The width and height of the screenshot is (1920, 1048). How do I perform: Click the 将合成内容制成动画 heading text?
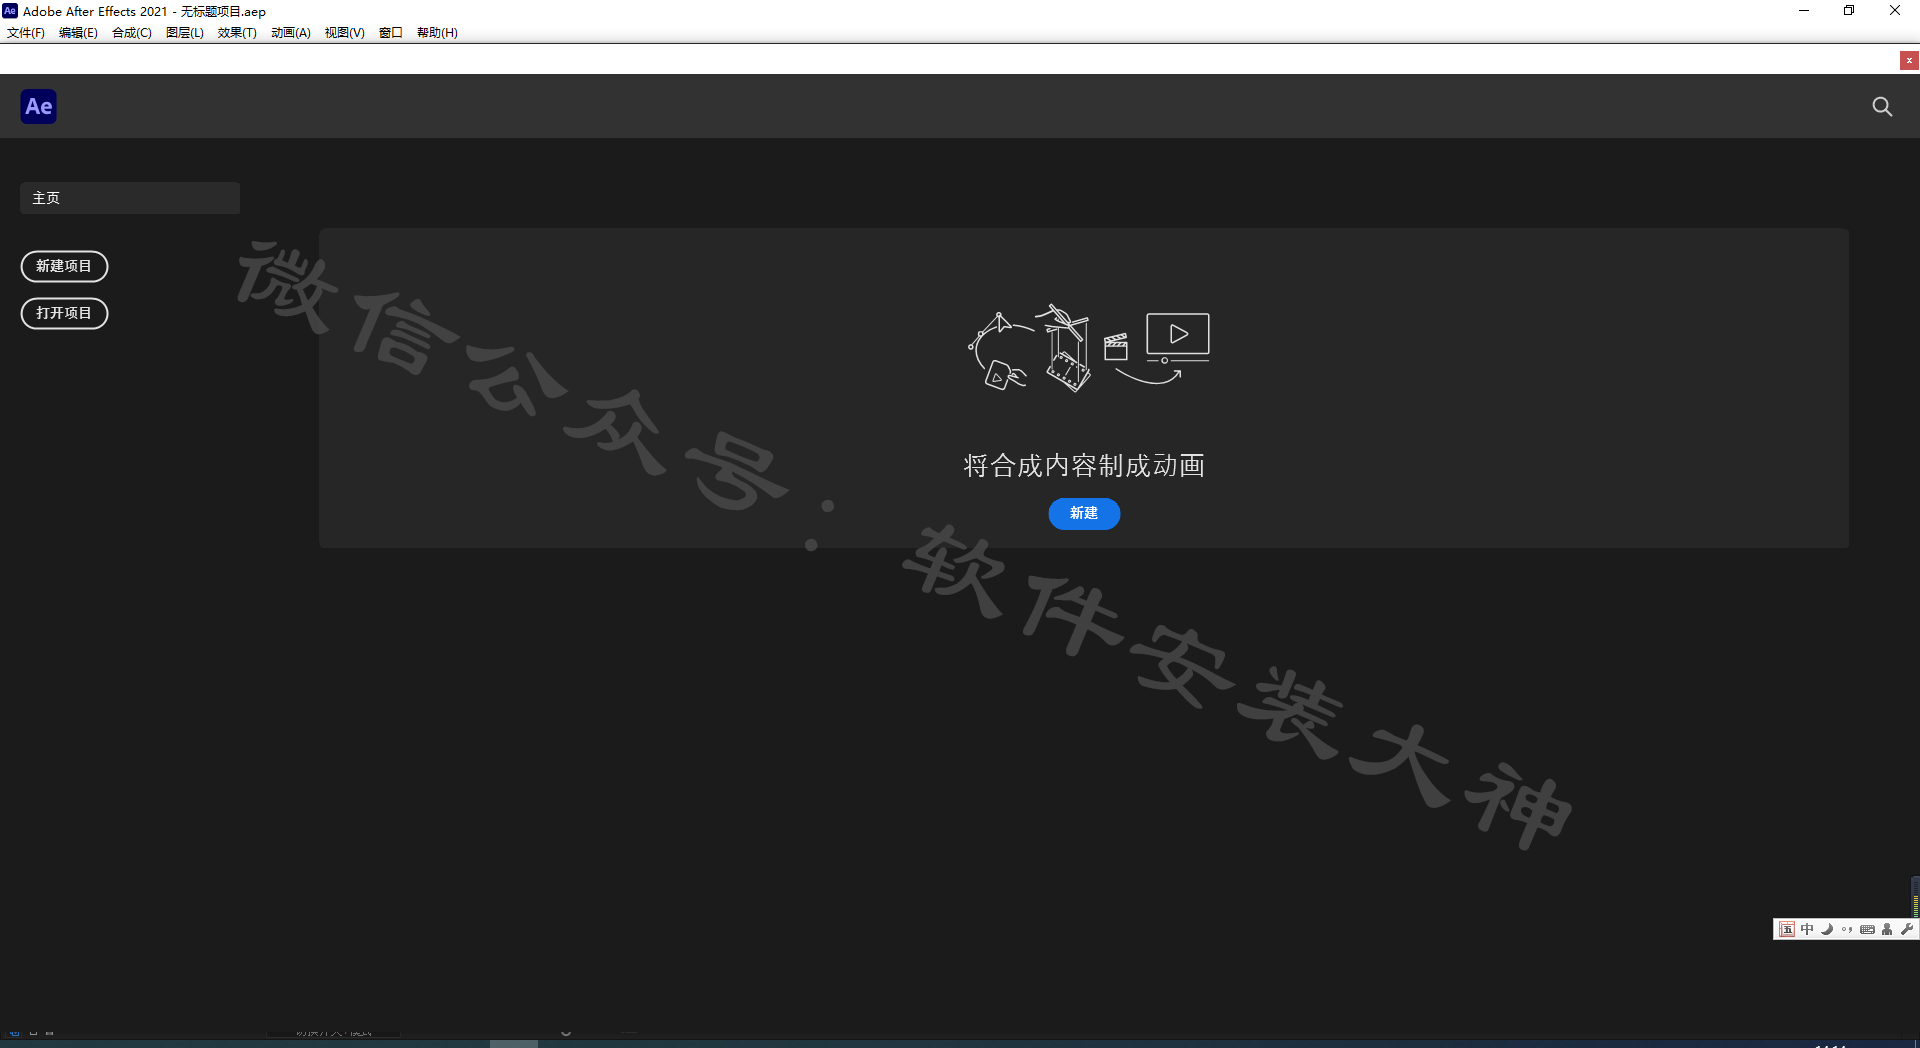1084,466
